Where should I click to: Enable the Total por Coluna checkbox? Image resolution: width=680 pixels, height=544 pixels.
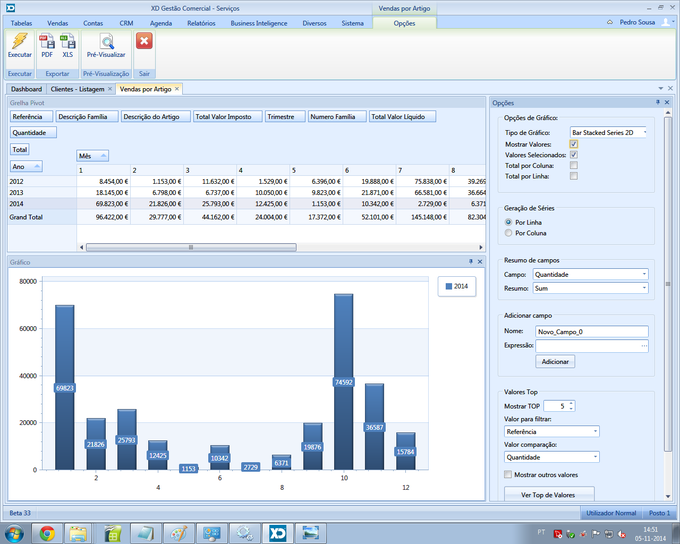pyautogui.click(x=574, y=165)
